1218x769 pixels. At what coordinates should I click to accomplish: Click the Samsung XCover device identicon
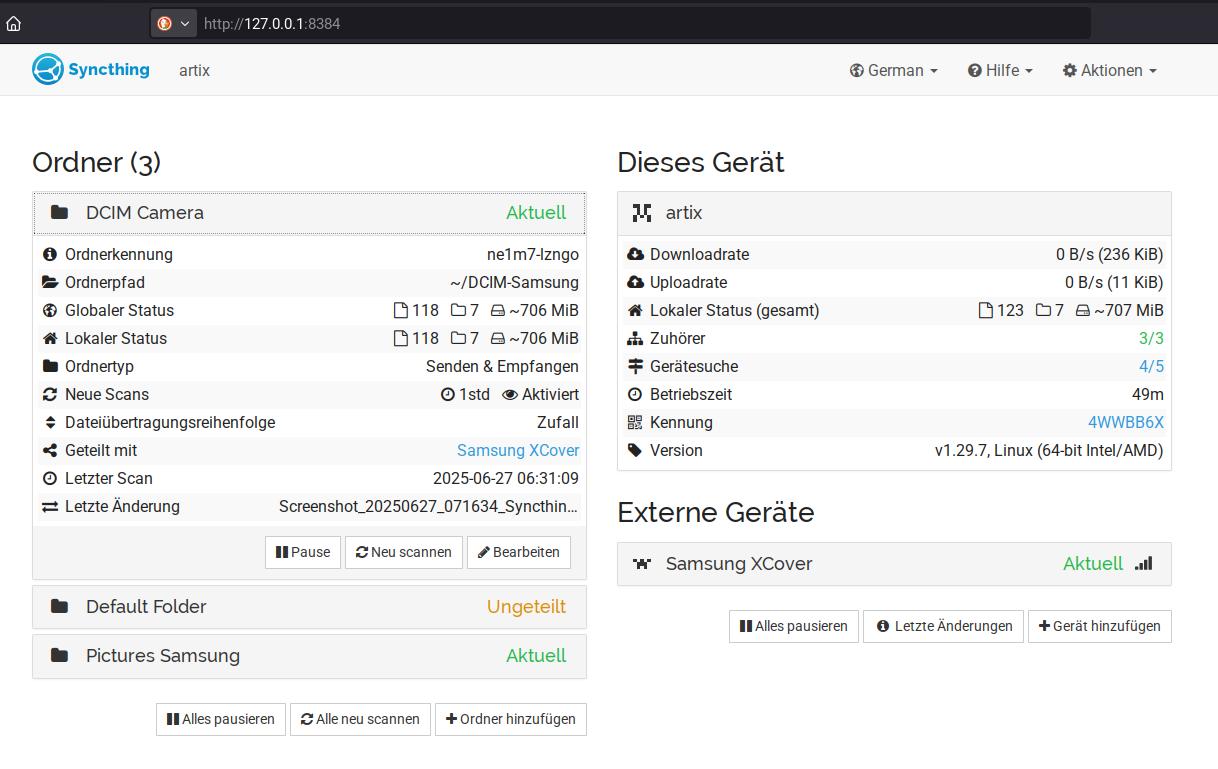tap(642, 564)
